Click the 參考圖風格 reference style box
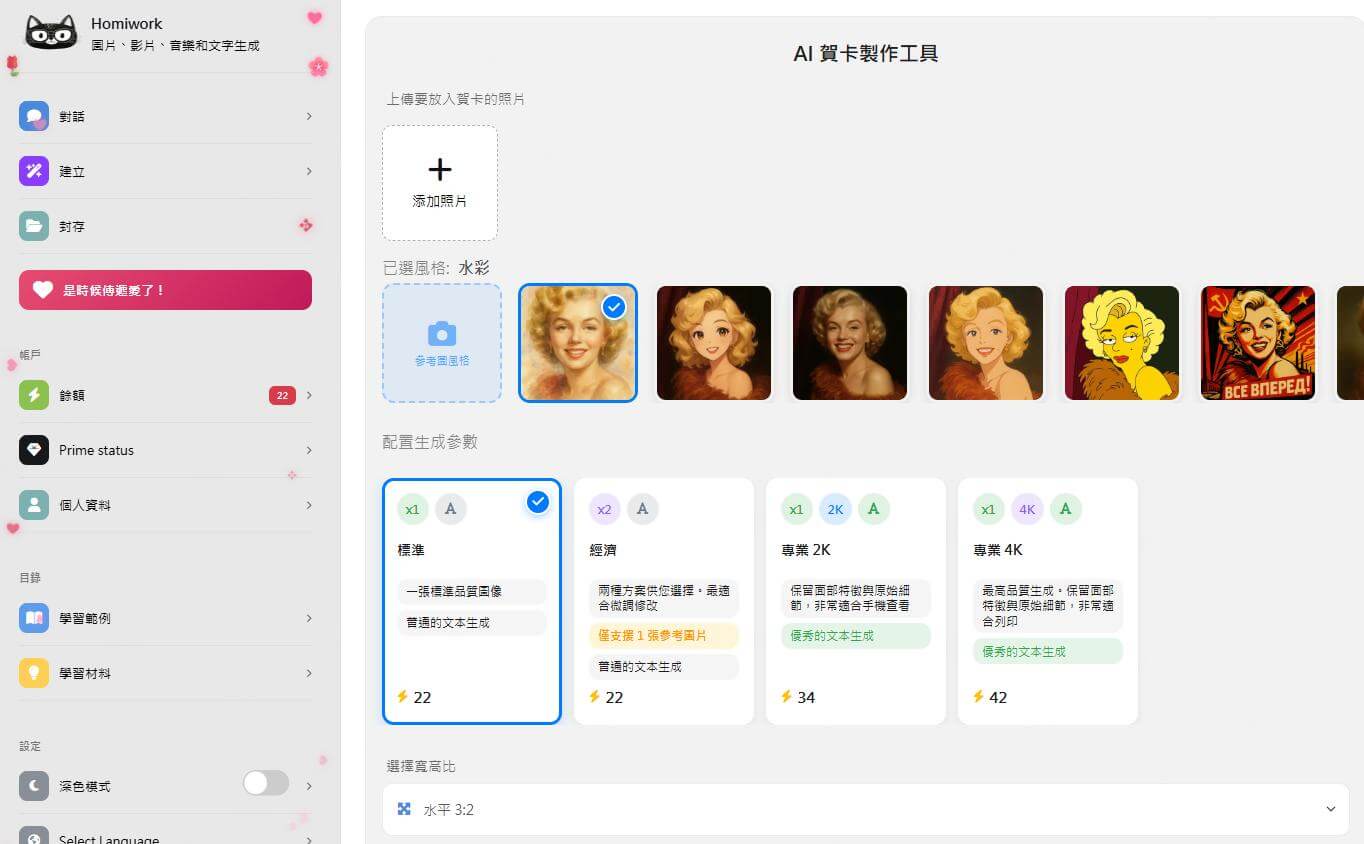The width and height of the screenshot is (1364, 844). 442,343
